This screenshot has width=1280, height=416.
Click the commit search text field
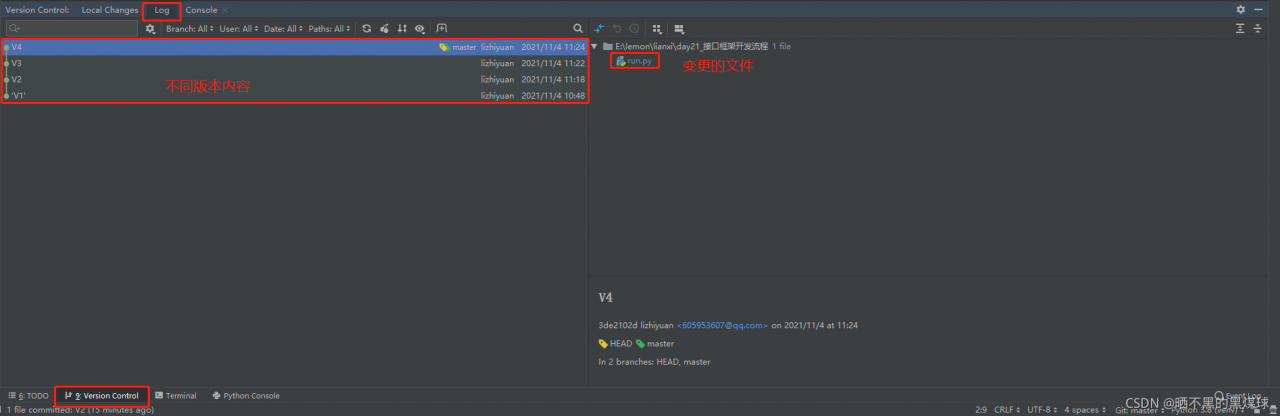point(71,29)
